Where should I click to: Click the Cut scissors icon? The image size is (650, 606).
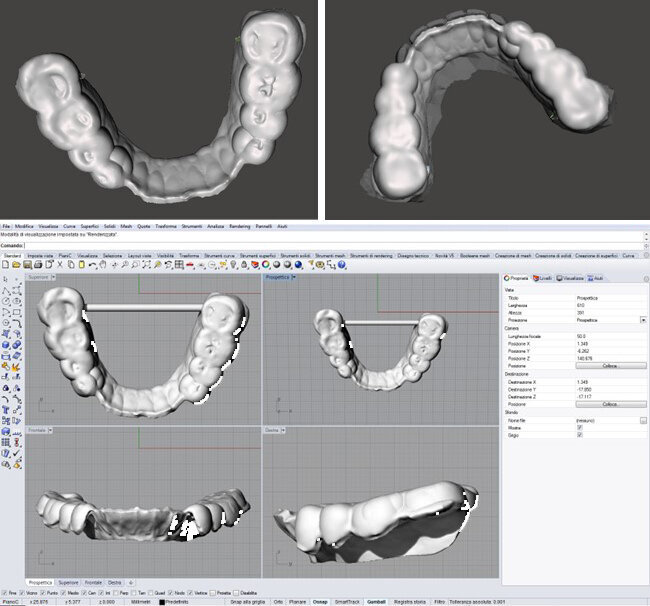60,263
